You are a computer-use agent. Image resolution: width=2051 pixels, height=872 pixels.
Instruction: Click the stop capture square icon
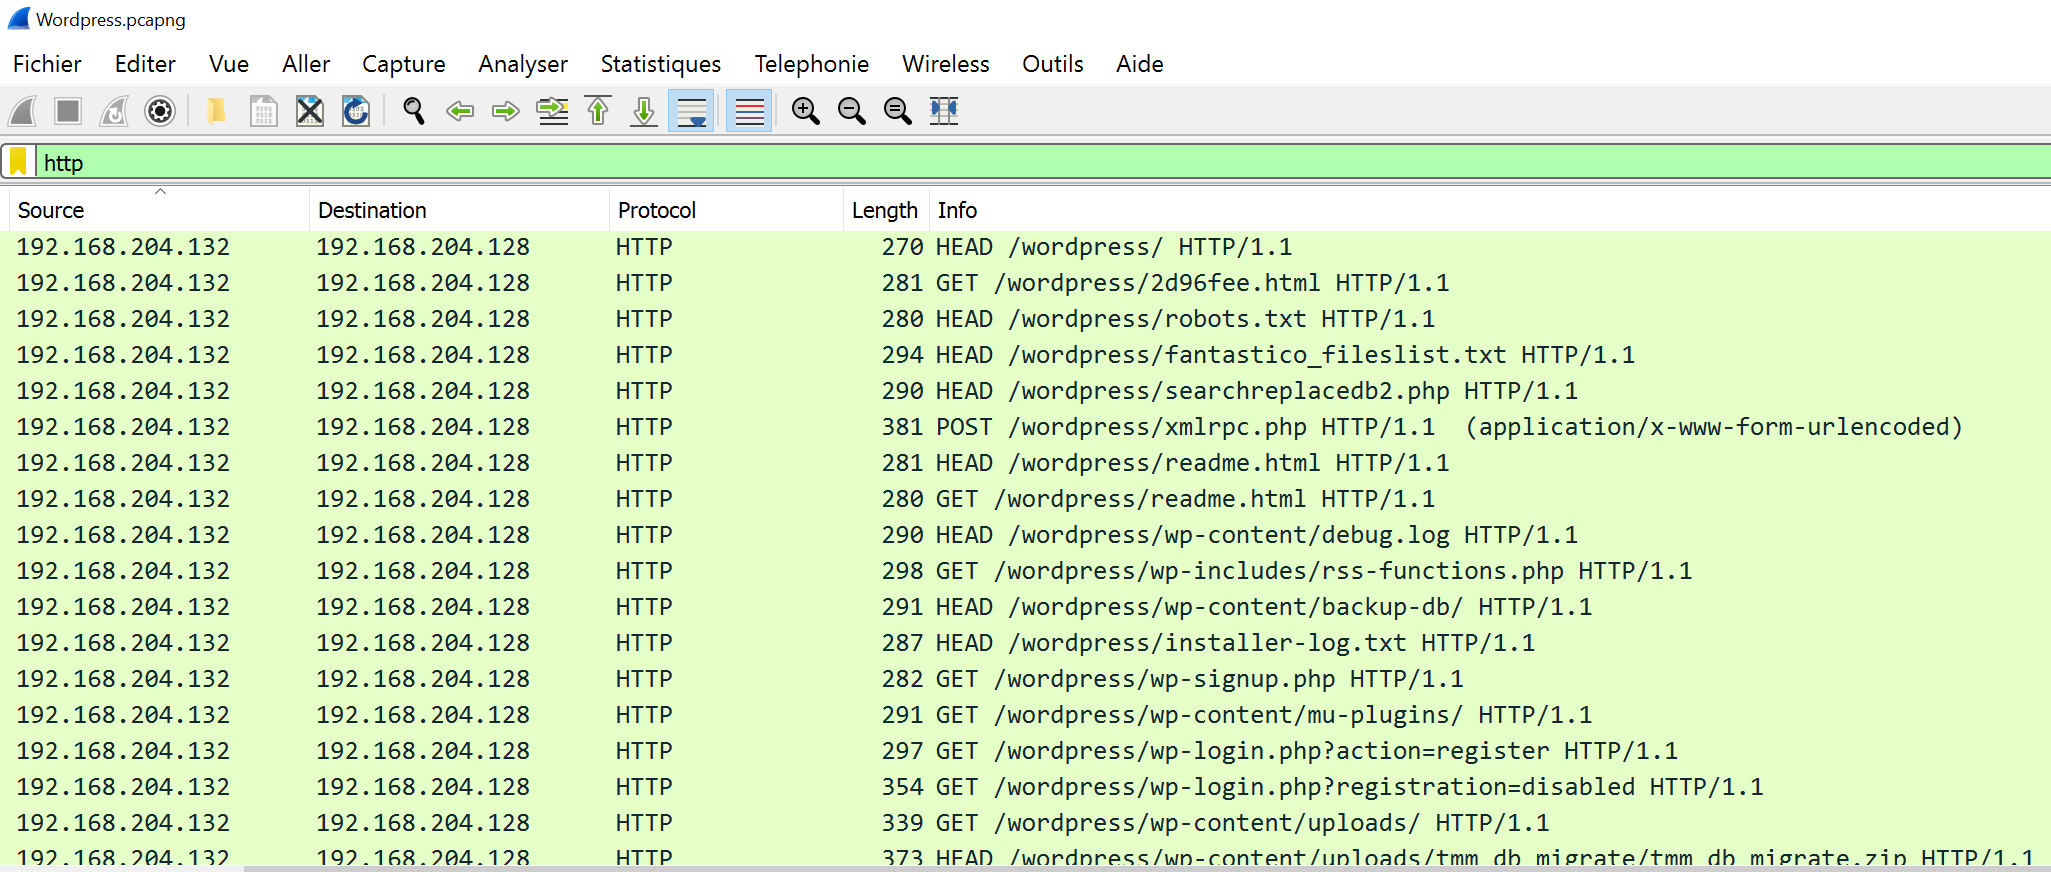point(68,111)
